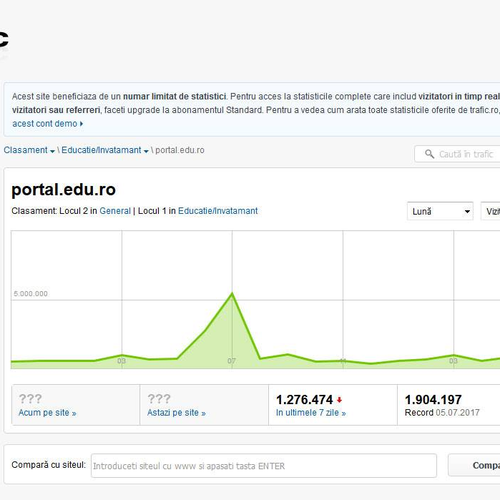Screen dimensions: 500x500
Task: Open the 'In ultimele 7 zile' link
Action: [311, 413]
